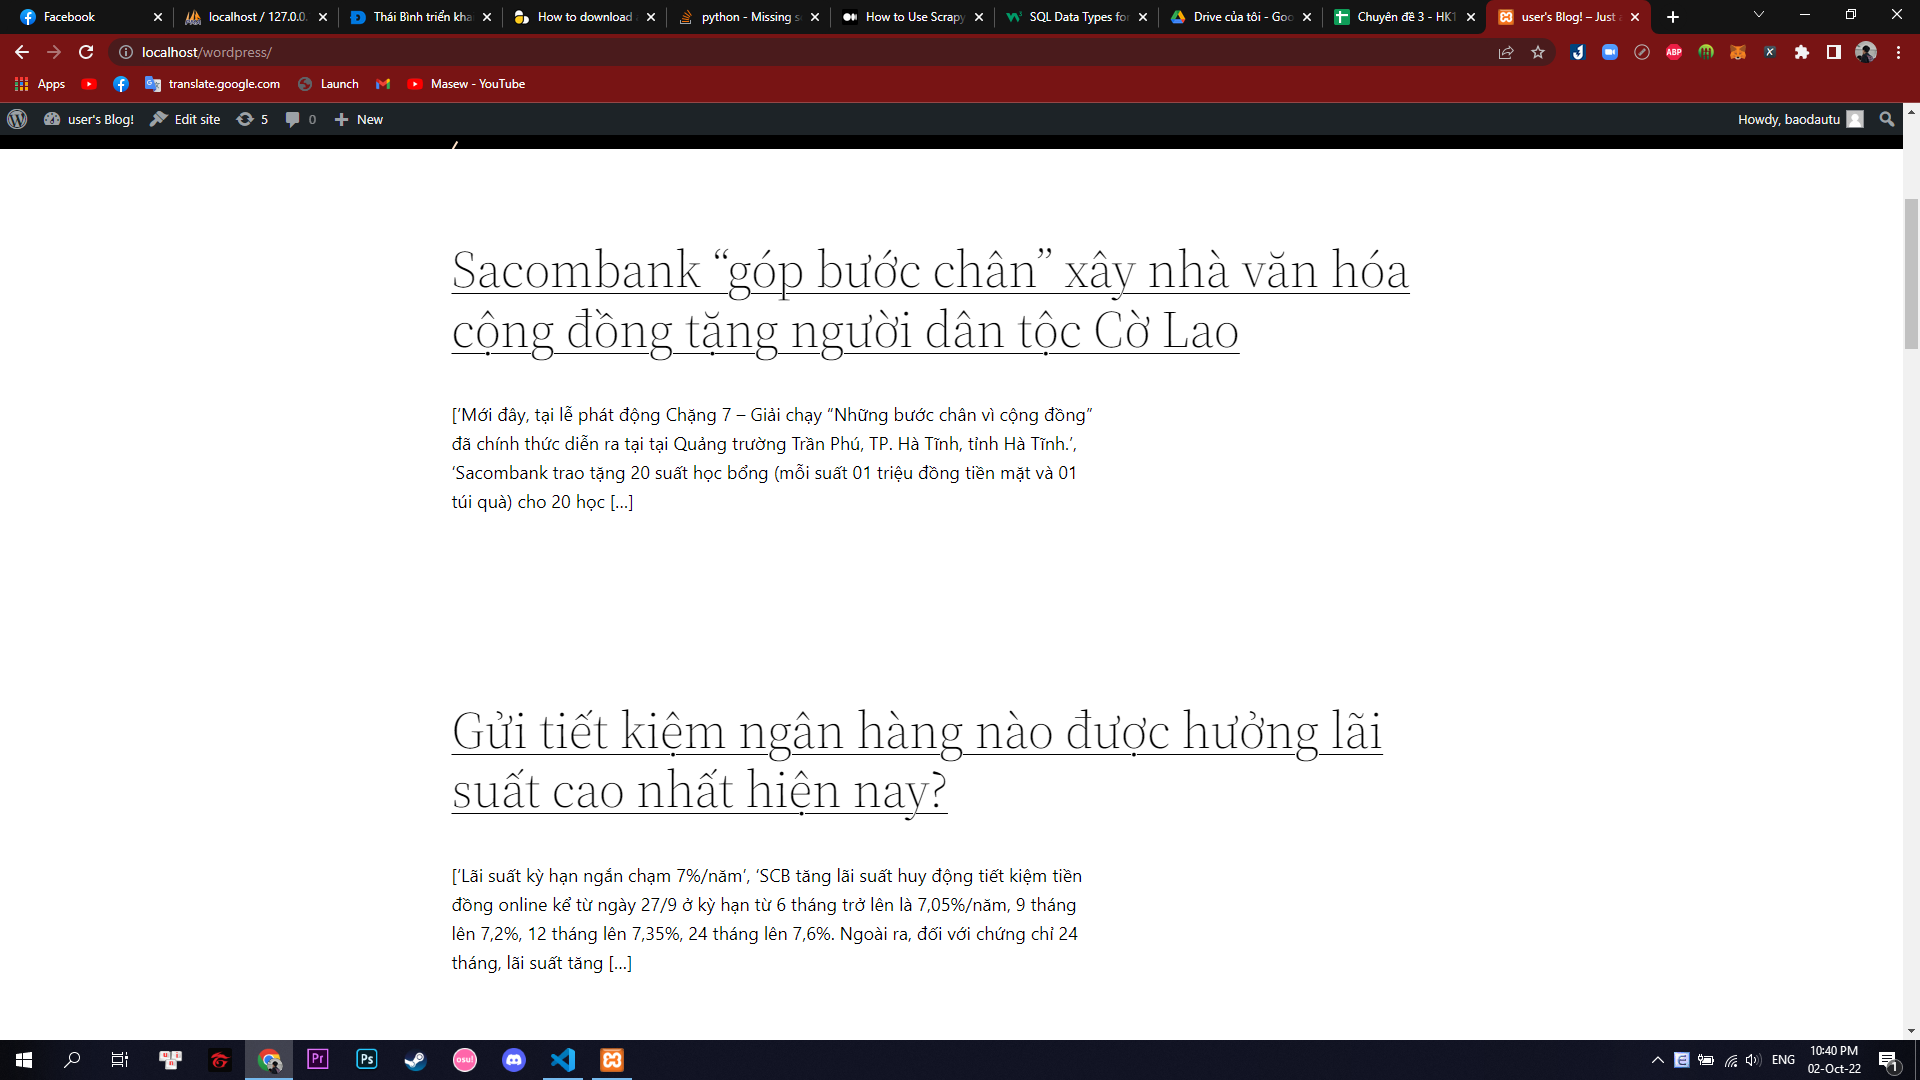
Task: Toggle the Chrome side panel icon
Action: pyautogui.click(x=1834, y=52)
